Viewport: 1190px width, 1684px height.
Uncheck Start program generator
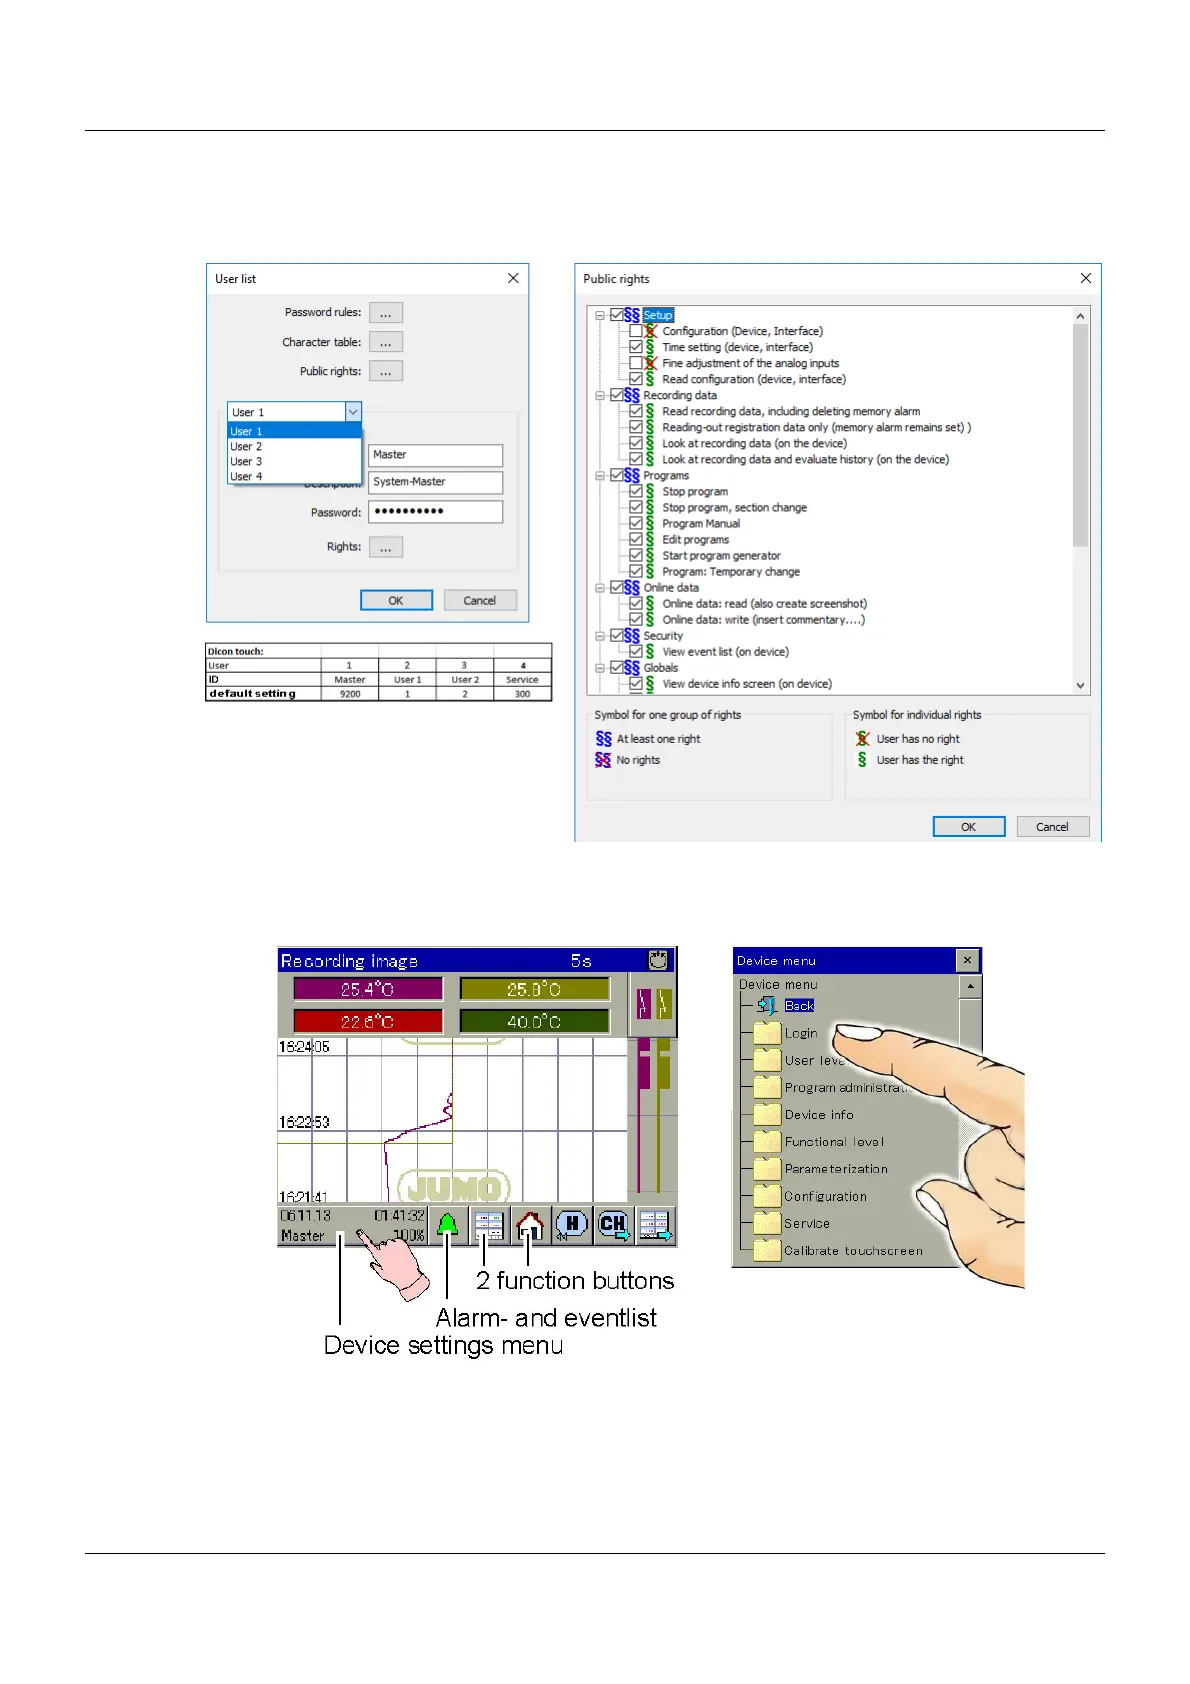tap(636, 555)
